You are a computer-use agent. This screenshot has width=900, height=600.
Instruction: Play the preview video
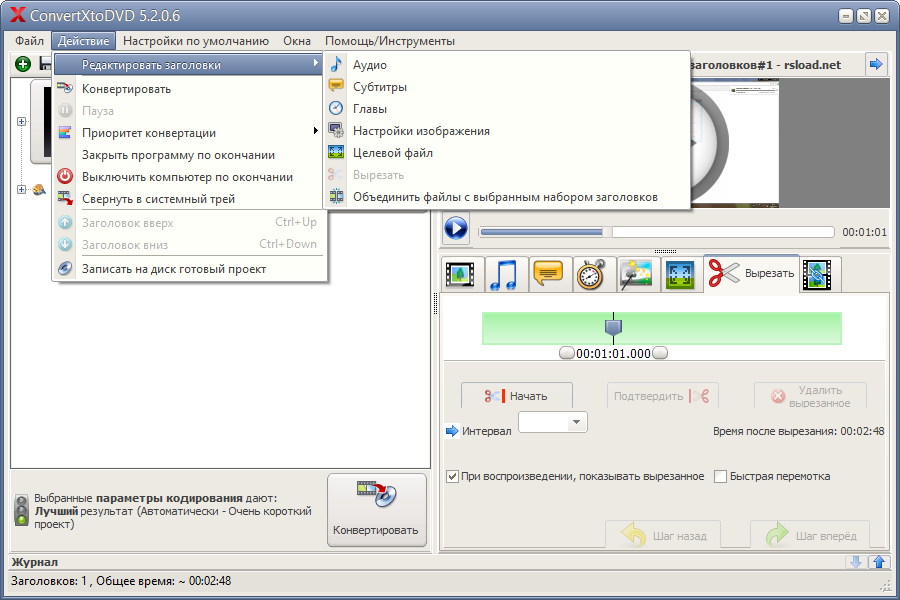pos(456,229)
